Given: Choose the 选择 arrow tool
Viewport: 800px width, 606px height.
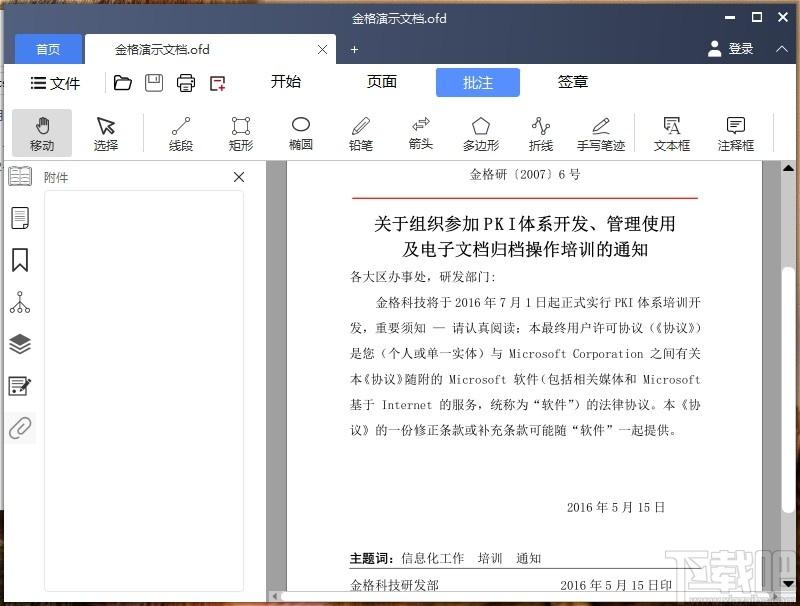Looking at the screenshot, I should (106, 133).
